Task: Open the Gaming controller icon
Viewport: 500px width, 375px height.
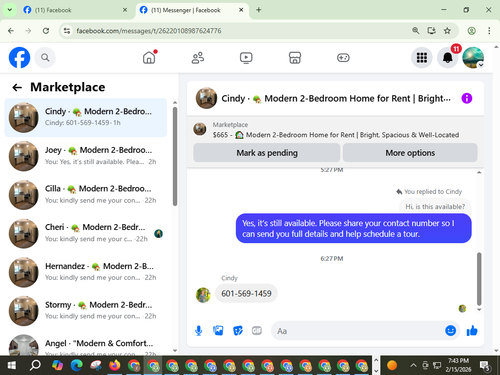Action: click(343, 58)
